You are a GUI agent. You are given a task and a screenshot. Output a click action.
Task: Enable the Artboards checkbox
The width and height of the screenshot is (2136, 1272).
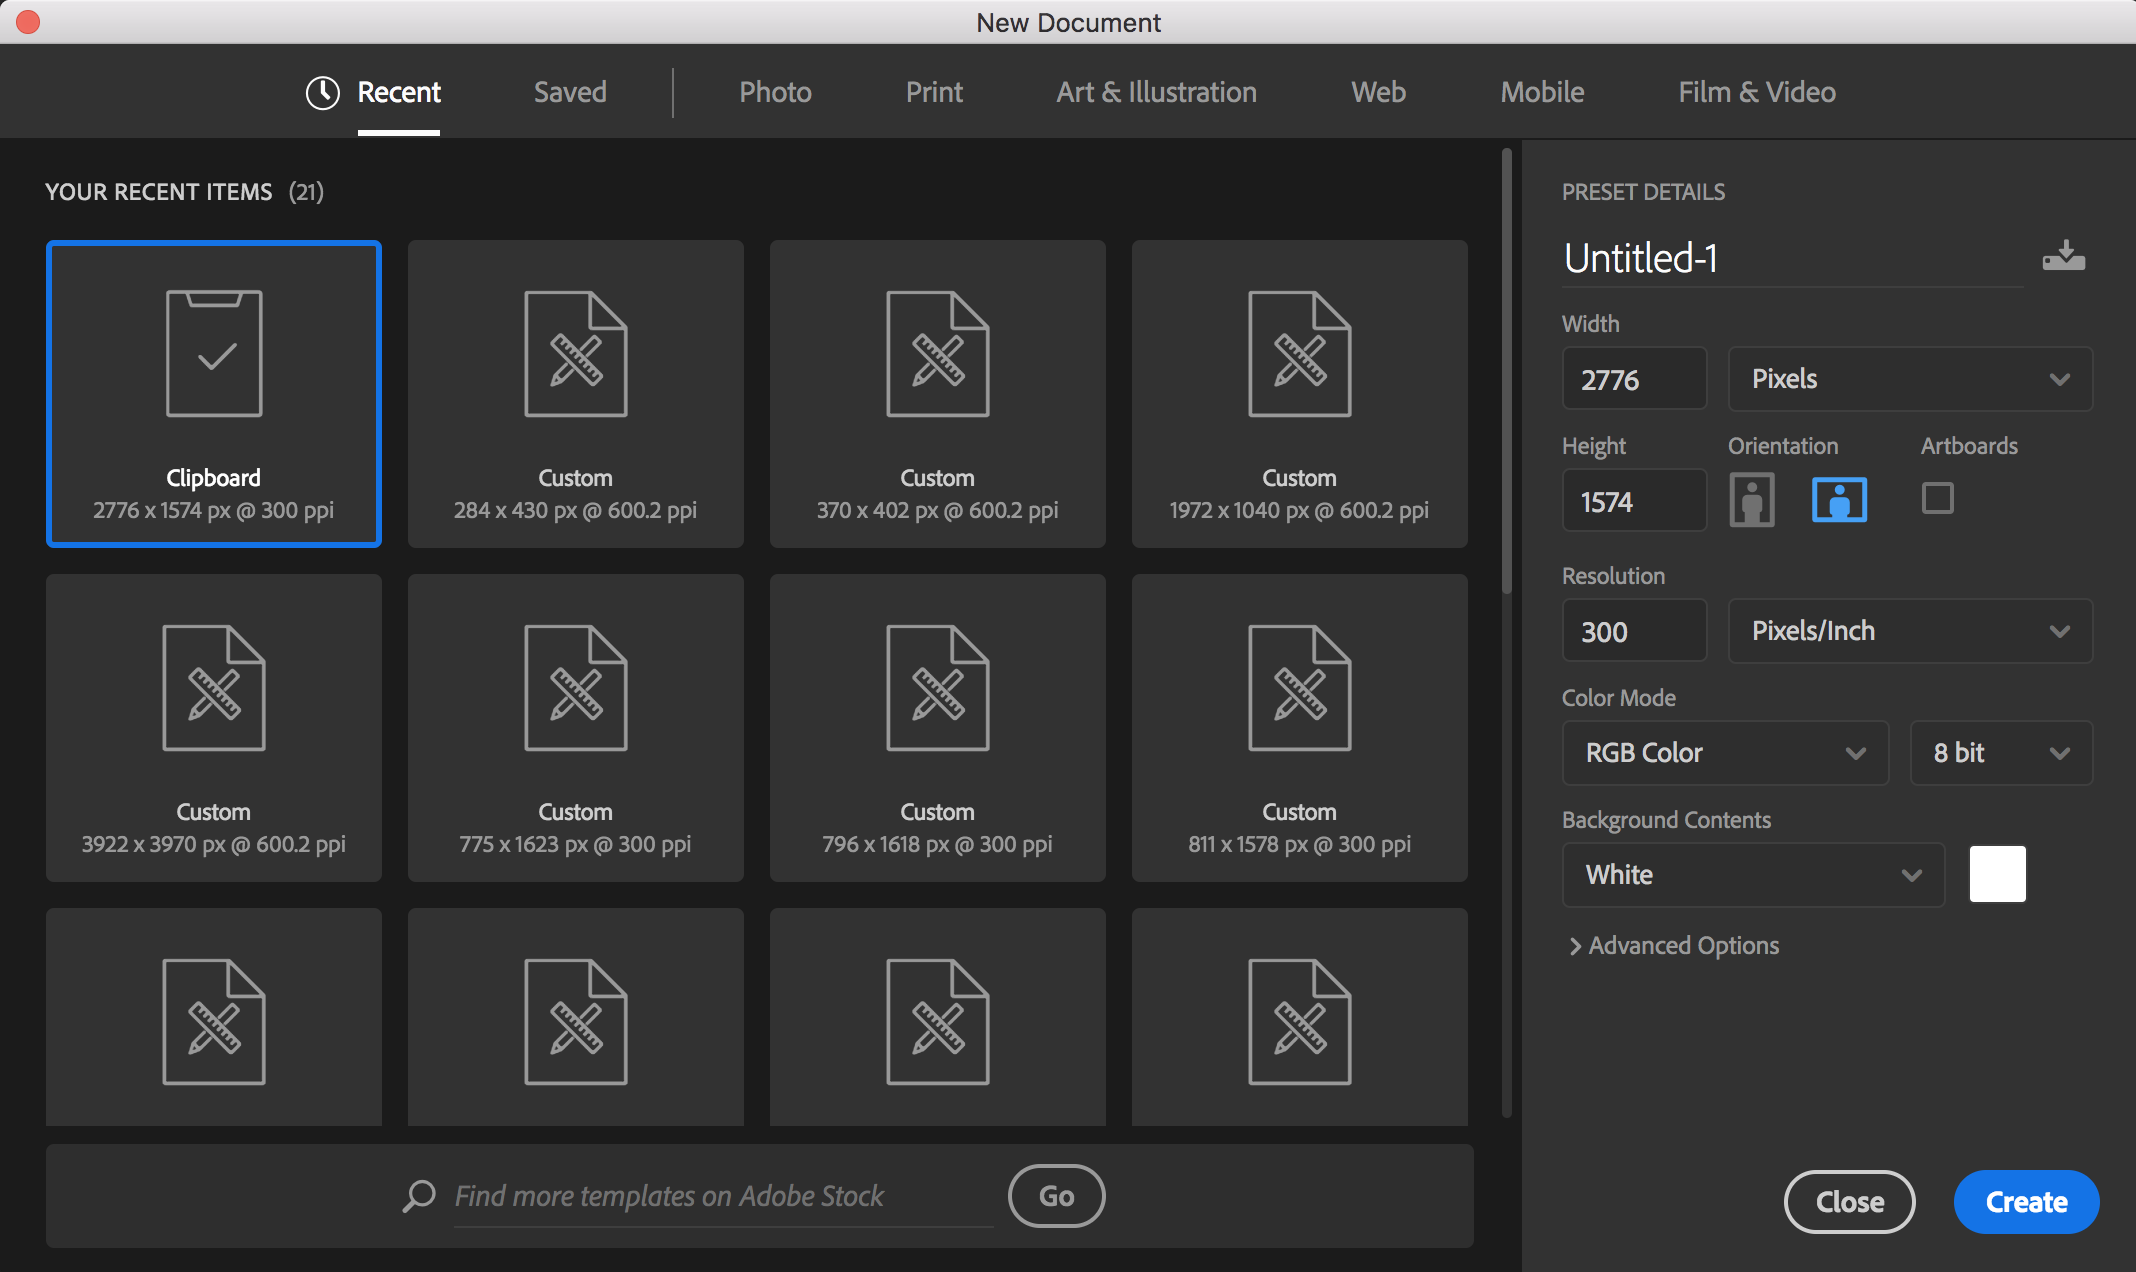click(1937, 498)
